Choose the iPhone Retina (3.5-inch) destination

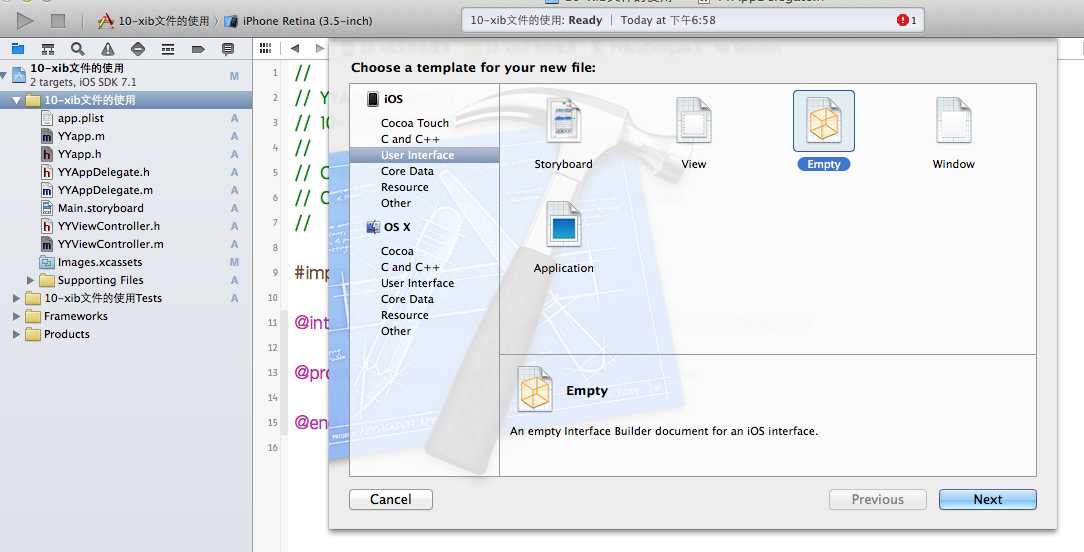pos(299,21)
